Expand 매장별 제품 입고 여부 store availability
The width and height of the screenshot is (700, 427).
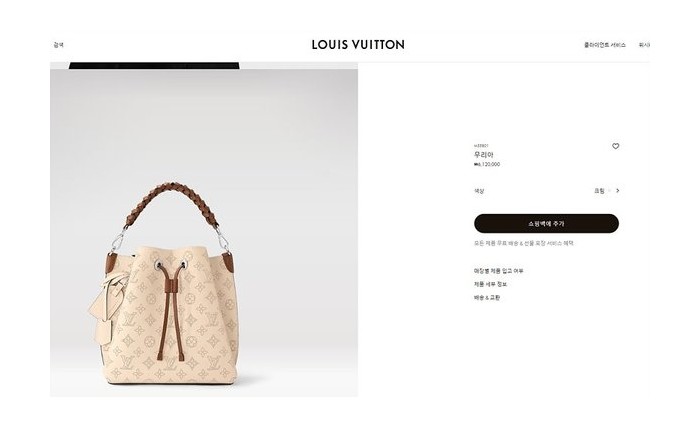pos(498,271)
